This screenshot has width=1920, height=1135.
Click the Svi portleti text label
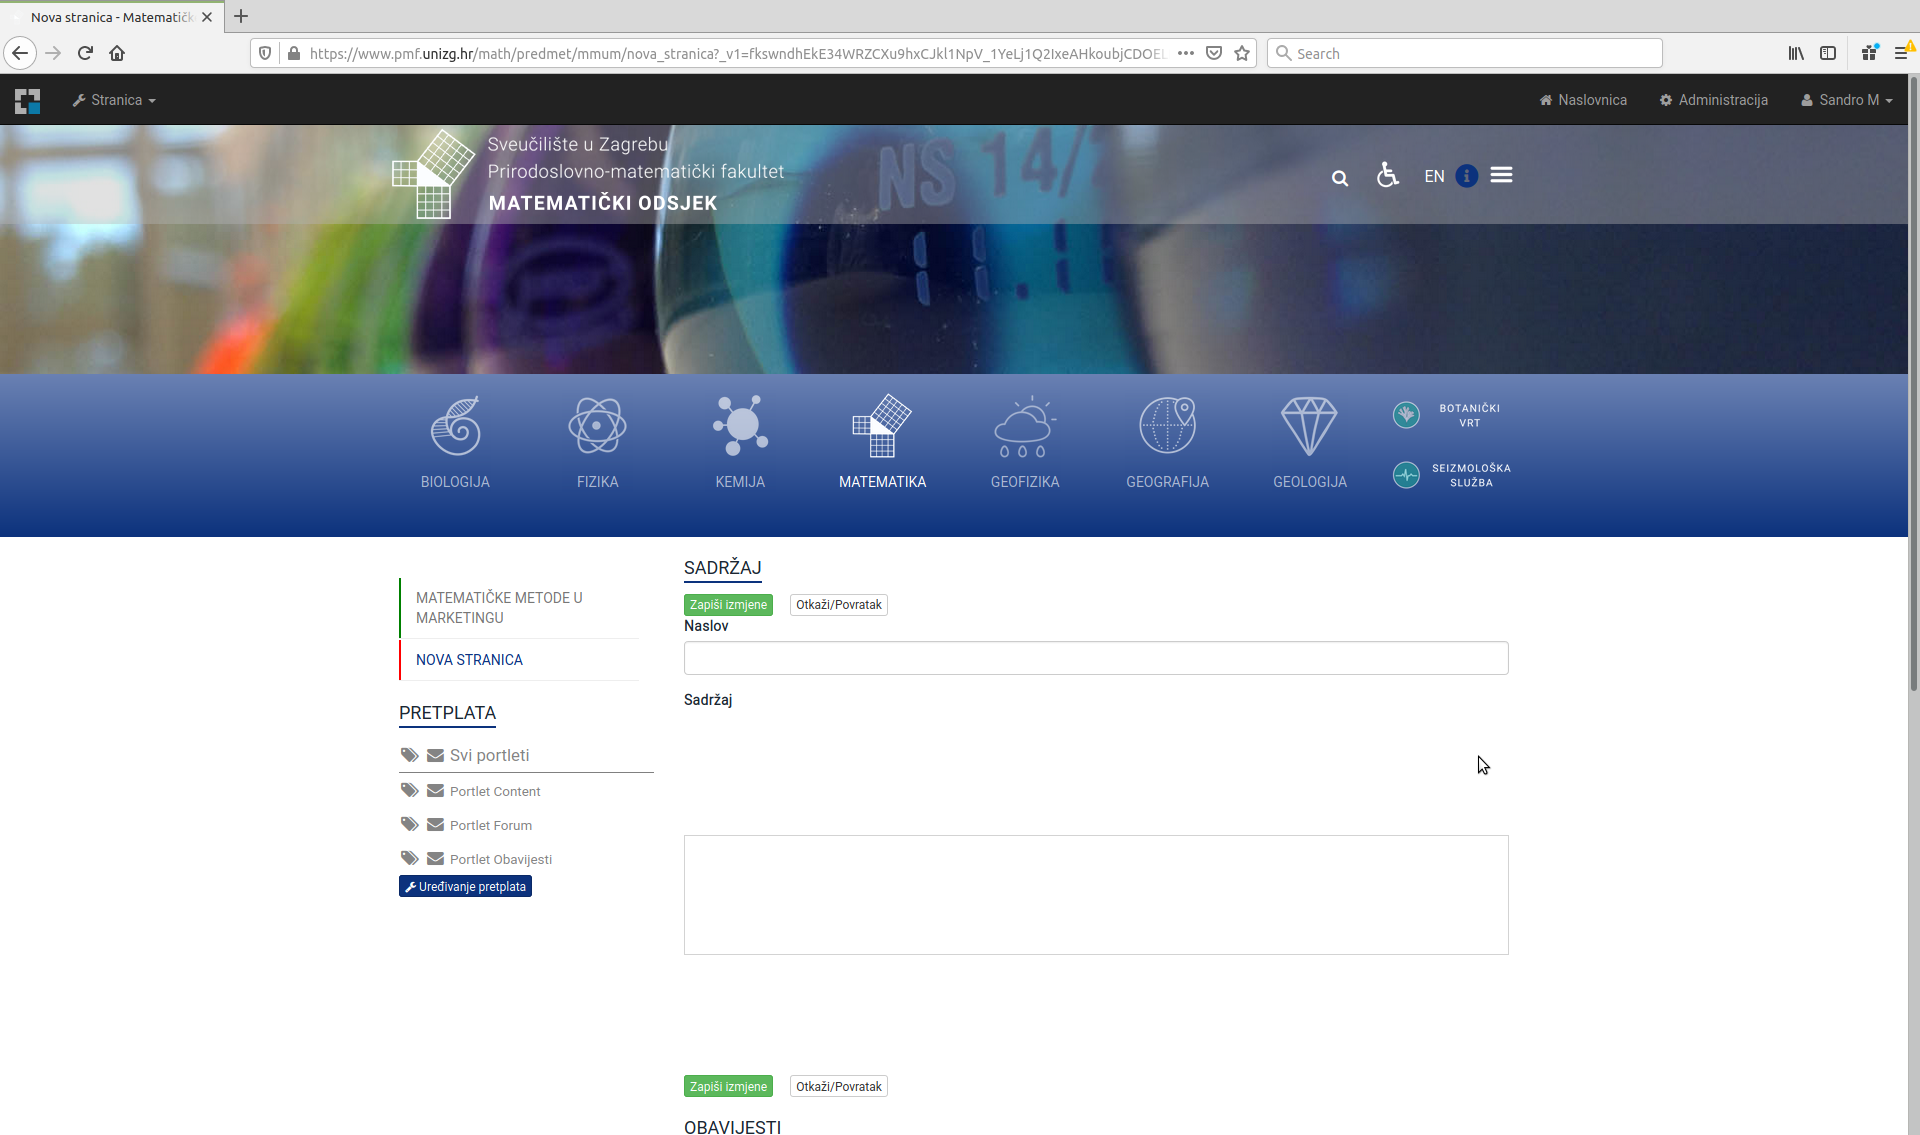coord(489,755)
